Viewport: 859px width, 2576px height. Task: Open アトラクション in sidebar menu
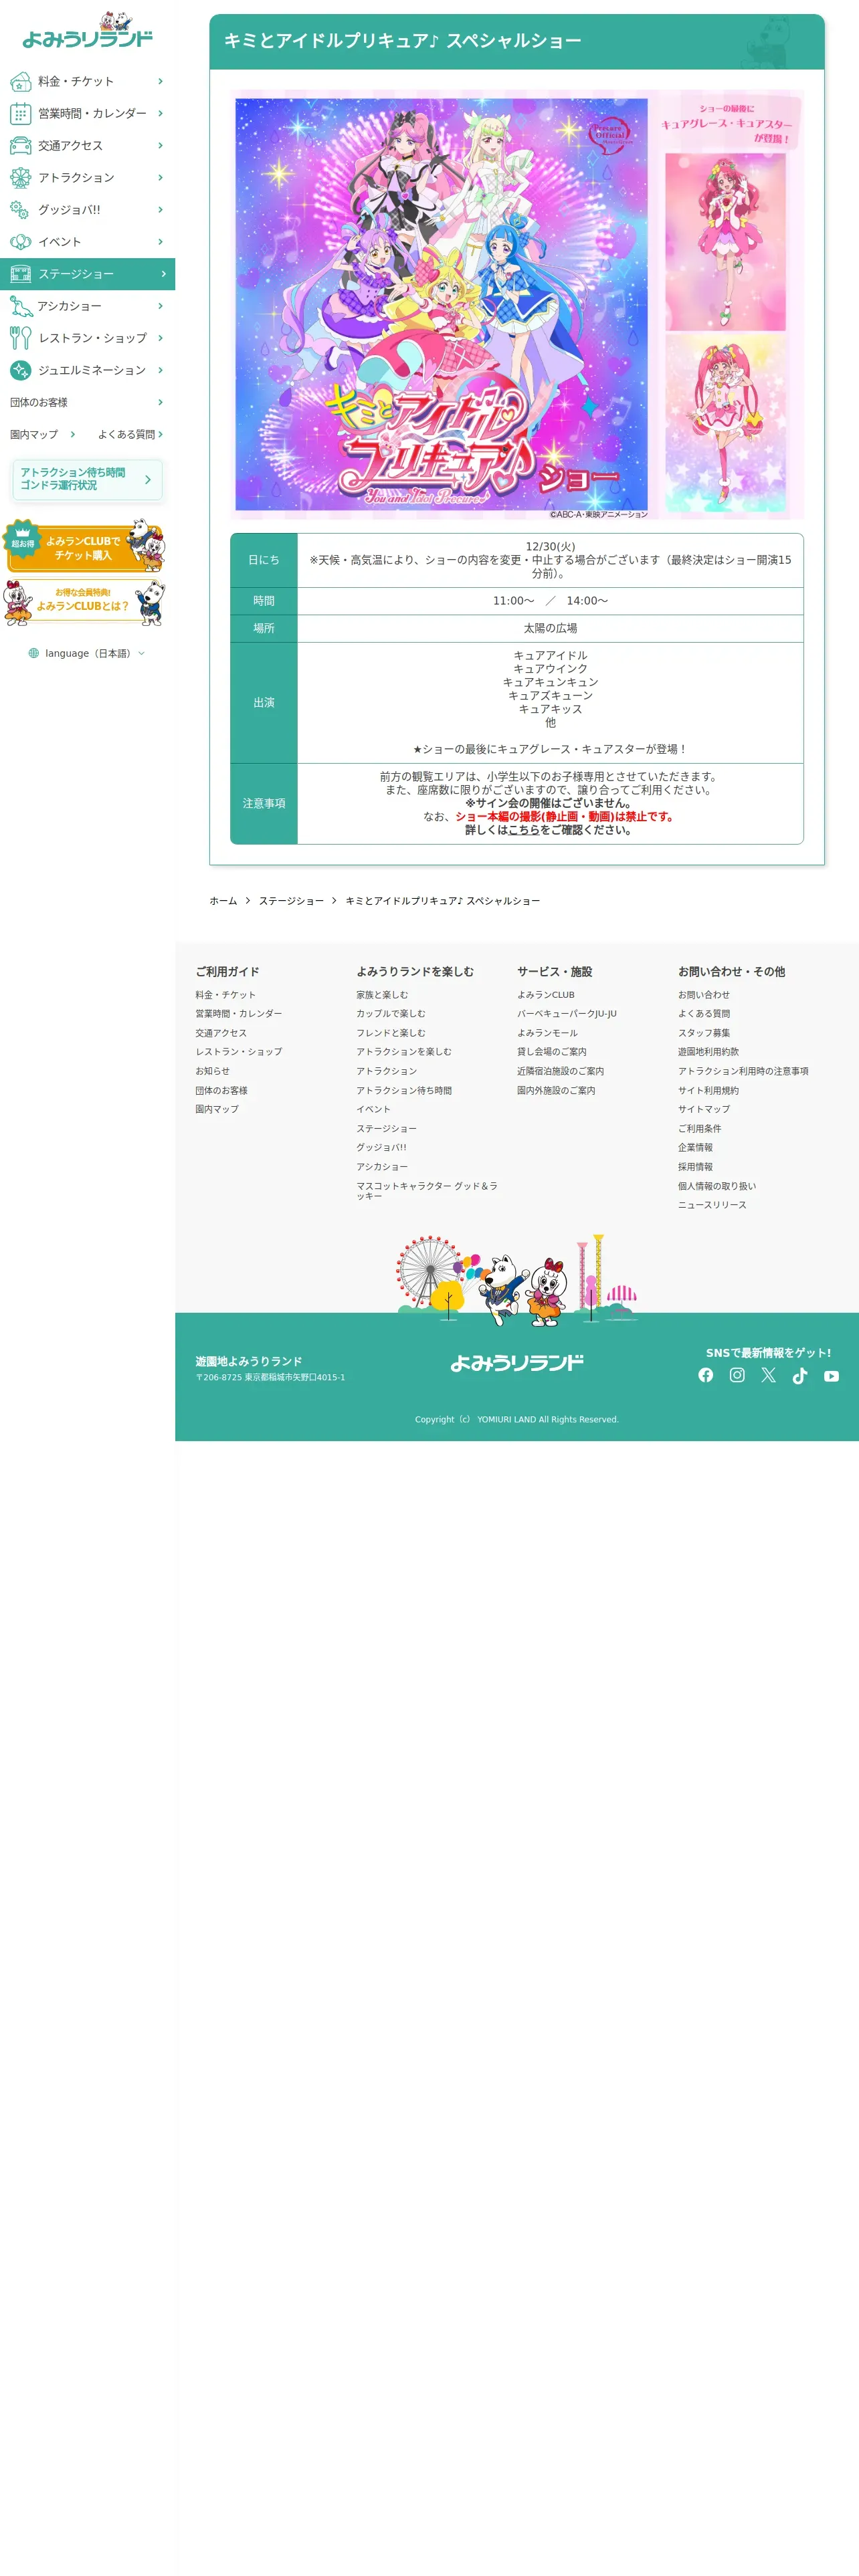pyautogui.click(x=87, y=178)
